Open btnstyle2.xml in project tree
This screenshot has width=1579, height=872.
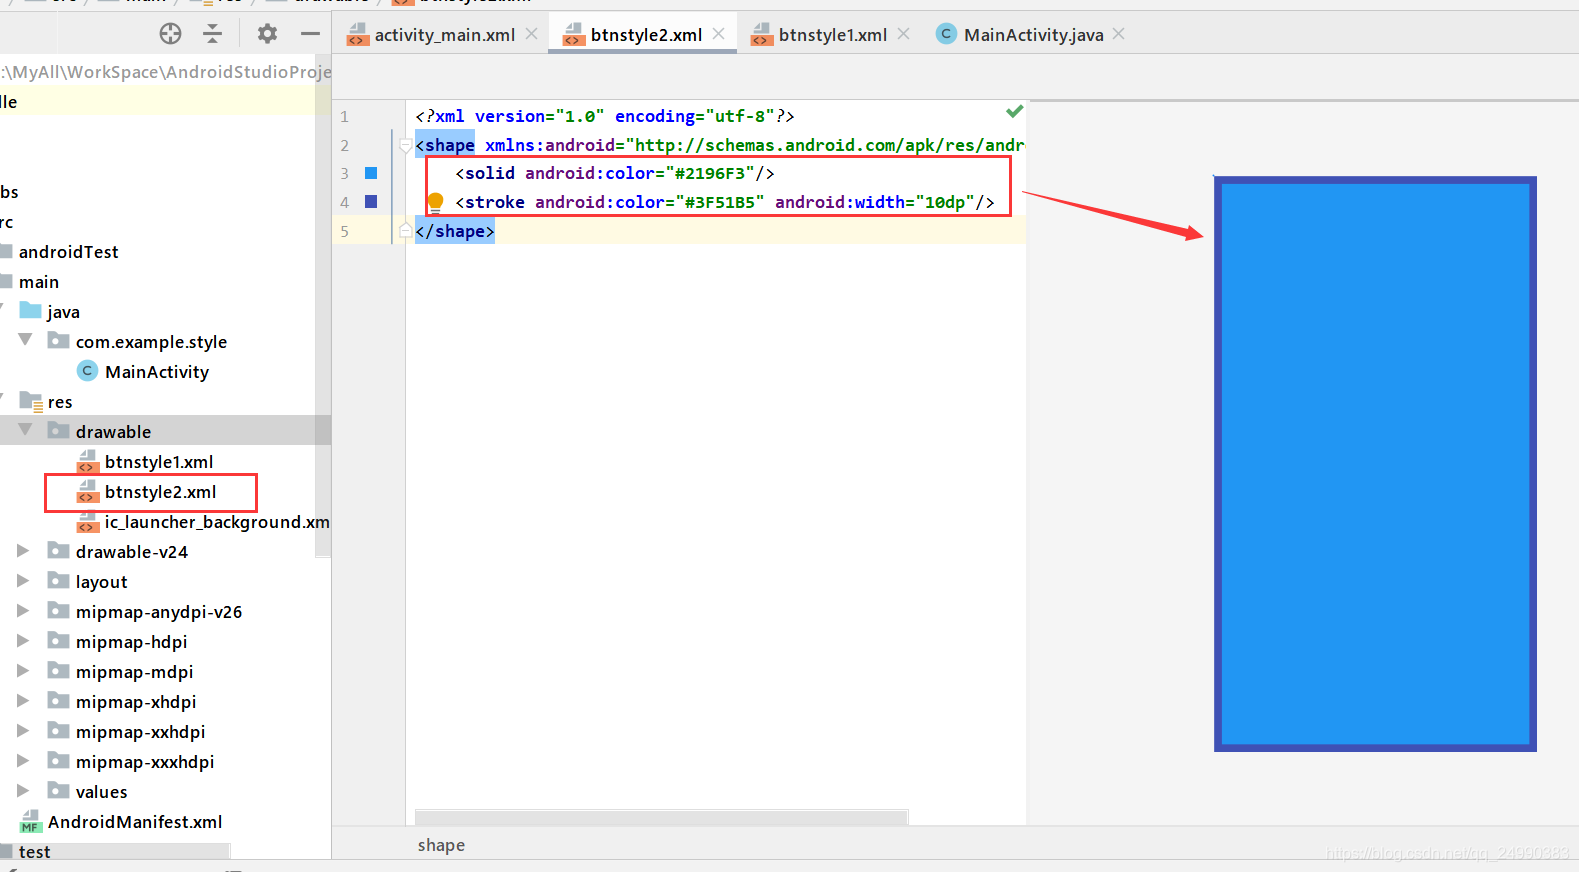[x=160, y=492]
